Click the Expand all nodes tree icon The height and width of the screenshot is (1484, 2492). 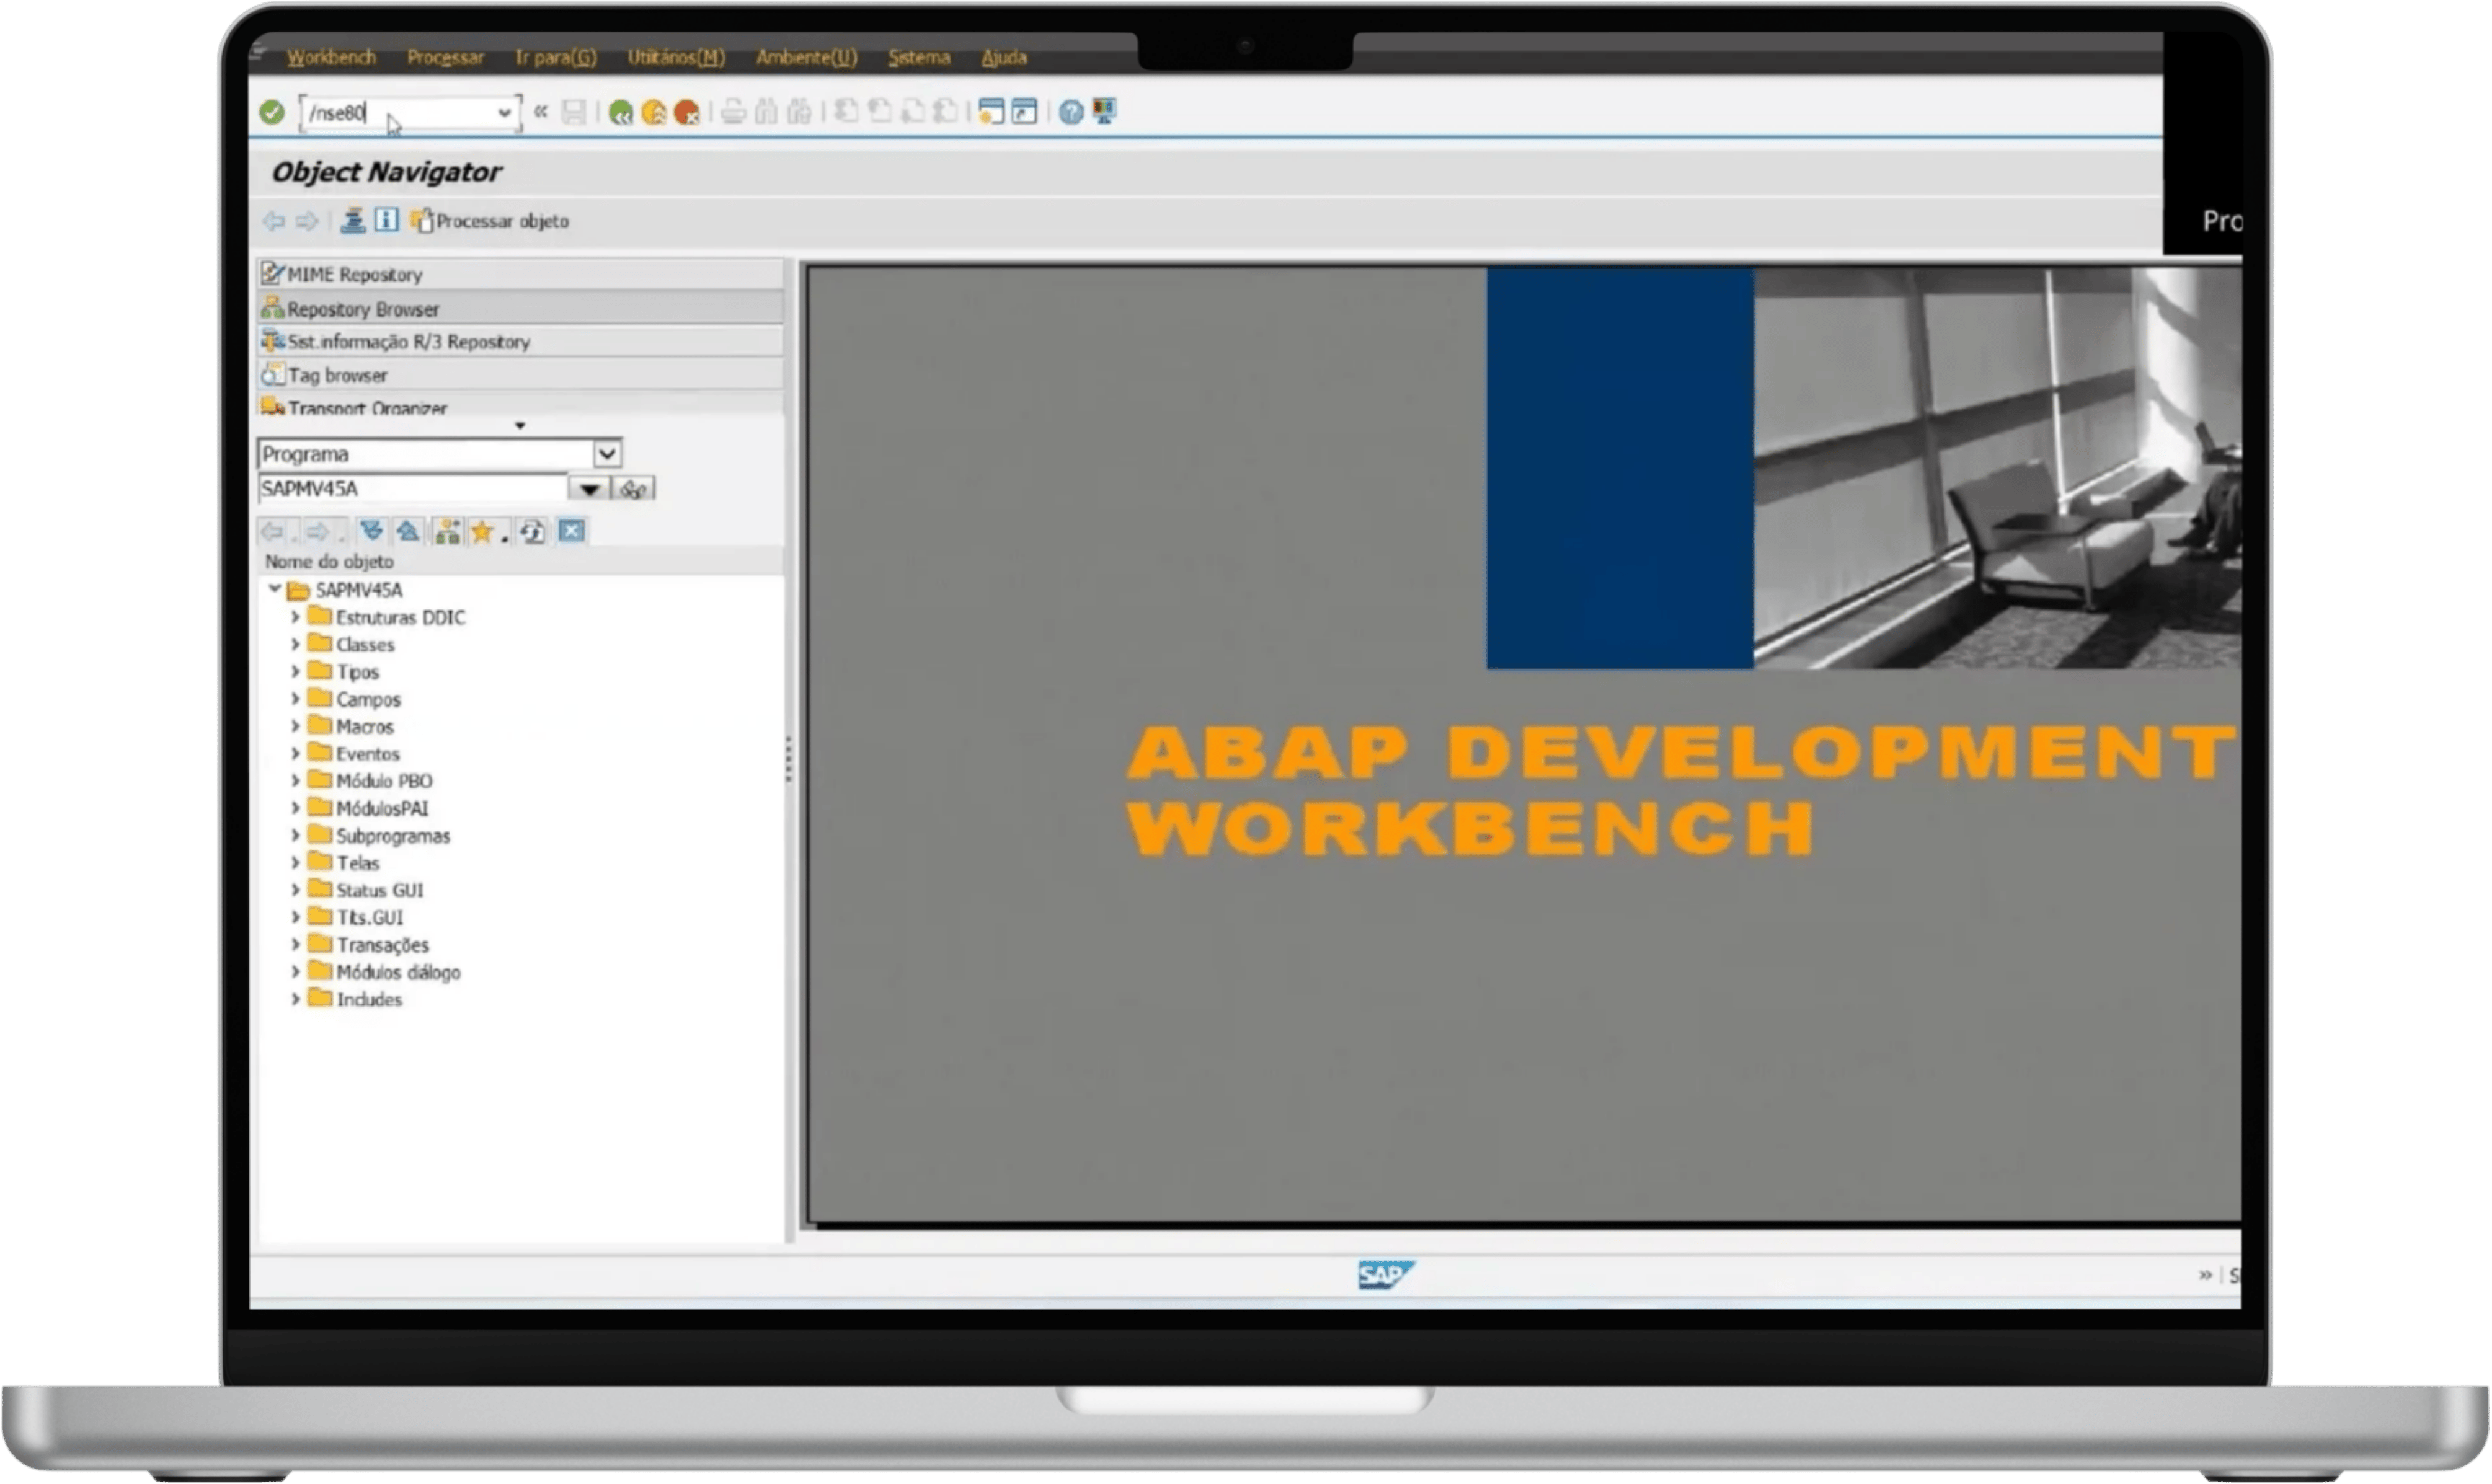372,531
